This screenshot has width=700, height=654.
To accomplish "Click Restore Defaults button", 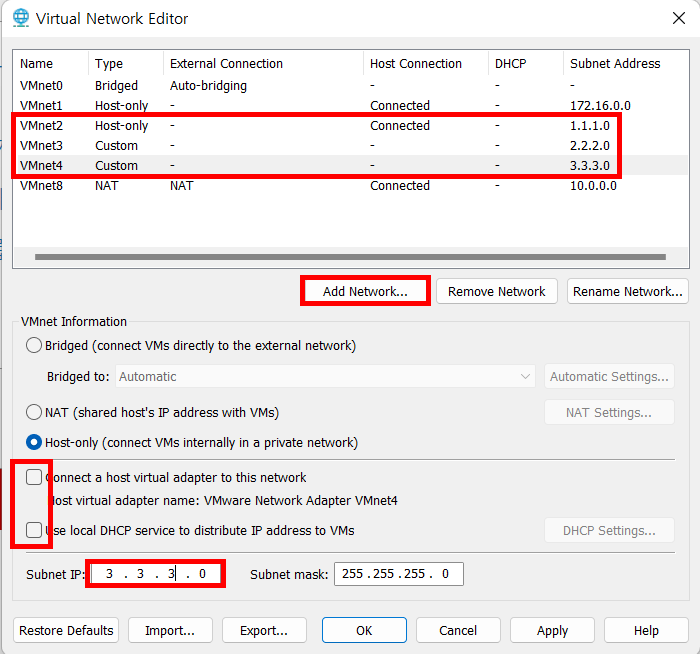I will tap(66, 630).
